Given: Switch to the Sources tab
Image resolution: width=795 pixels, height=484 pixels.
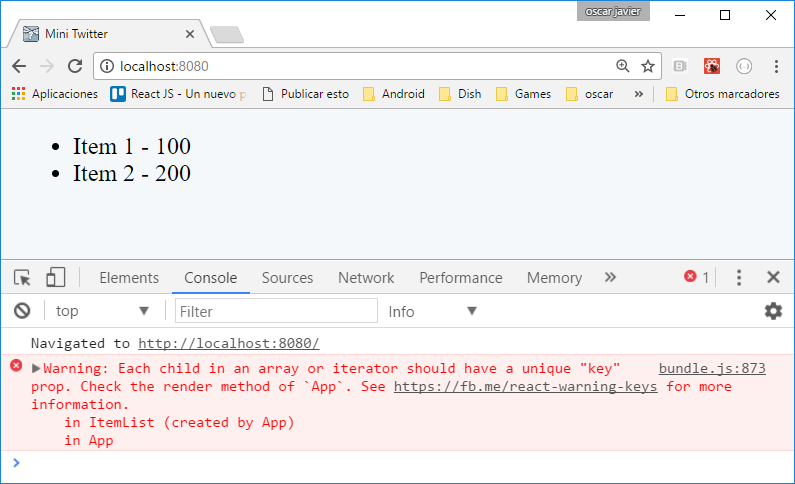Looking at the screenshot, I should 287,278.
